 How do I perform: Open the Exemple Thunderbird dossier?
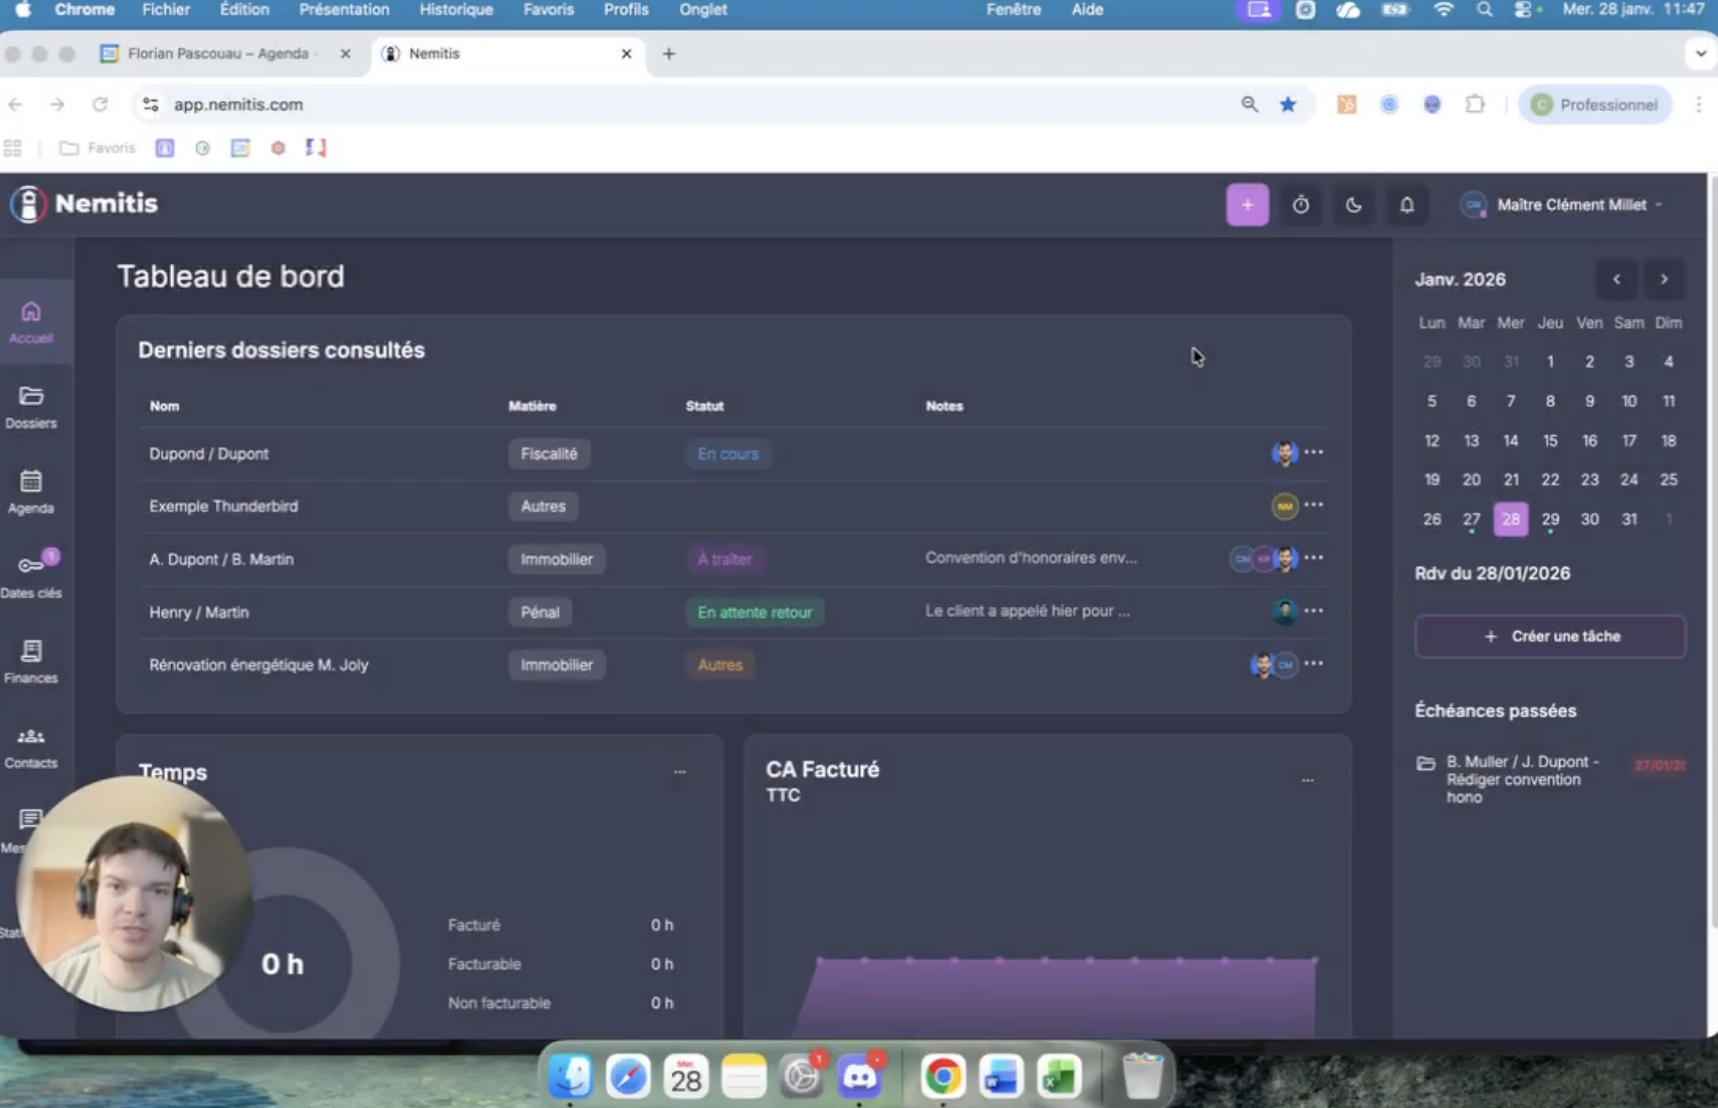click(224, 506)
